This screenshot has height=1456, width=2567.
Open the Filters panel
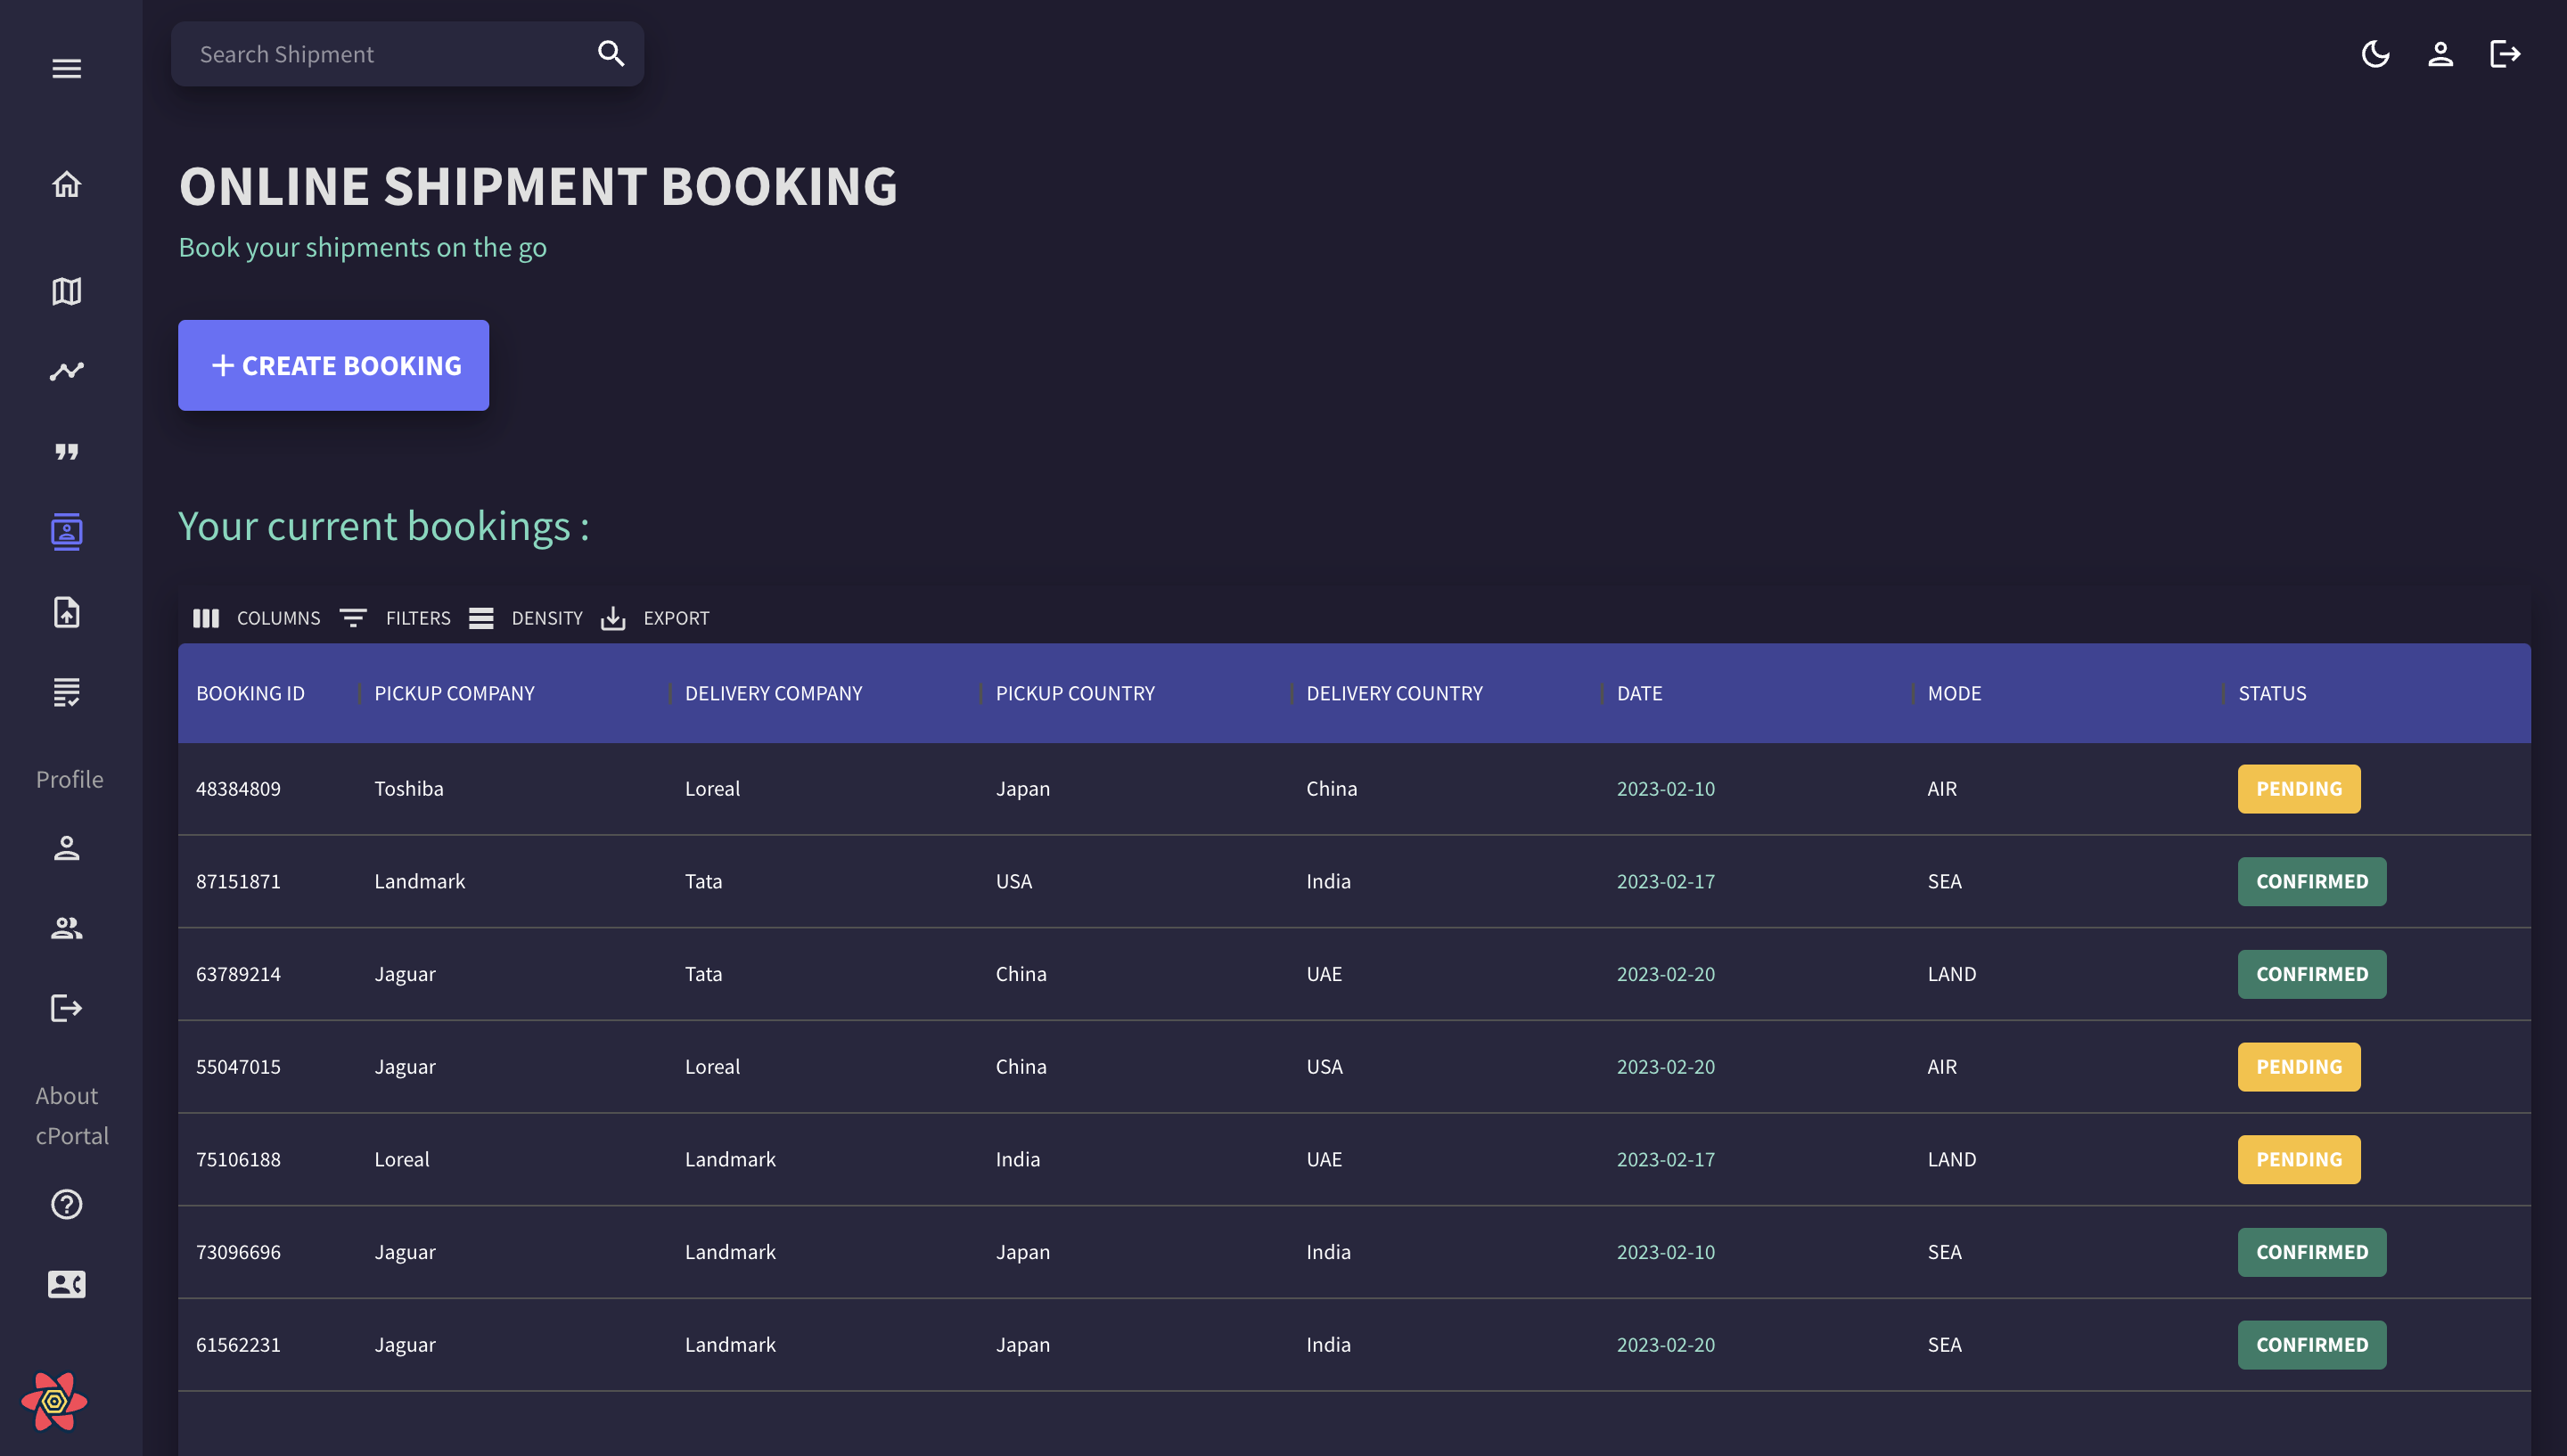coord(395,618)
